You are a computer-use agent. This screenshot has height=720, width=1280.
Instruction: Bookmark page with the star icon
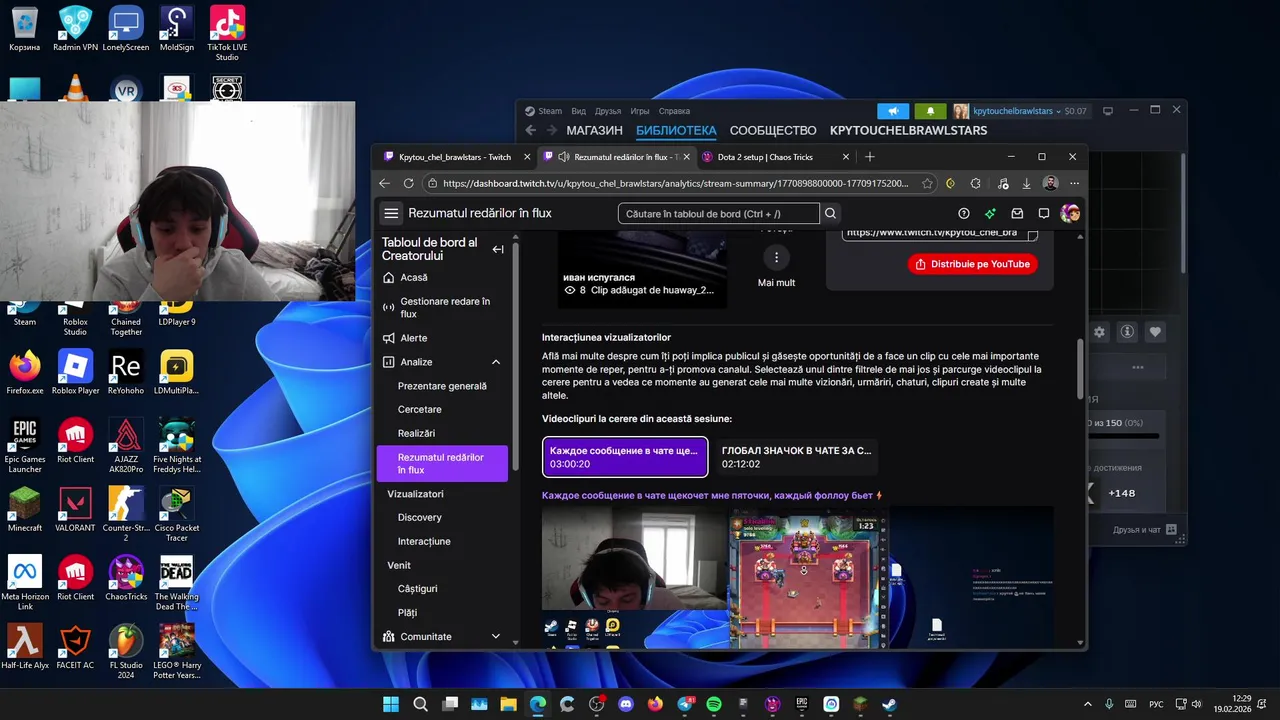pos(927,183)
